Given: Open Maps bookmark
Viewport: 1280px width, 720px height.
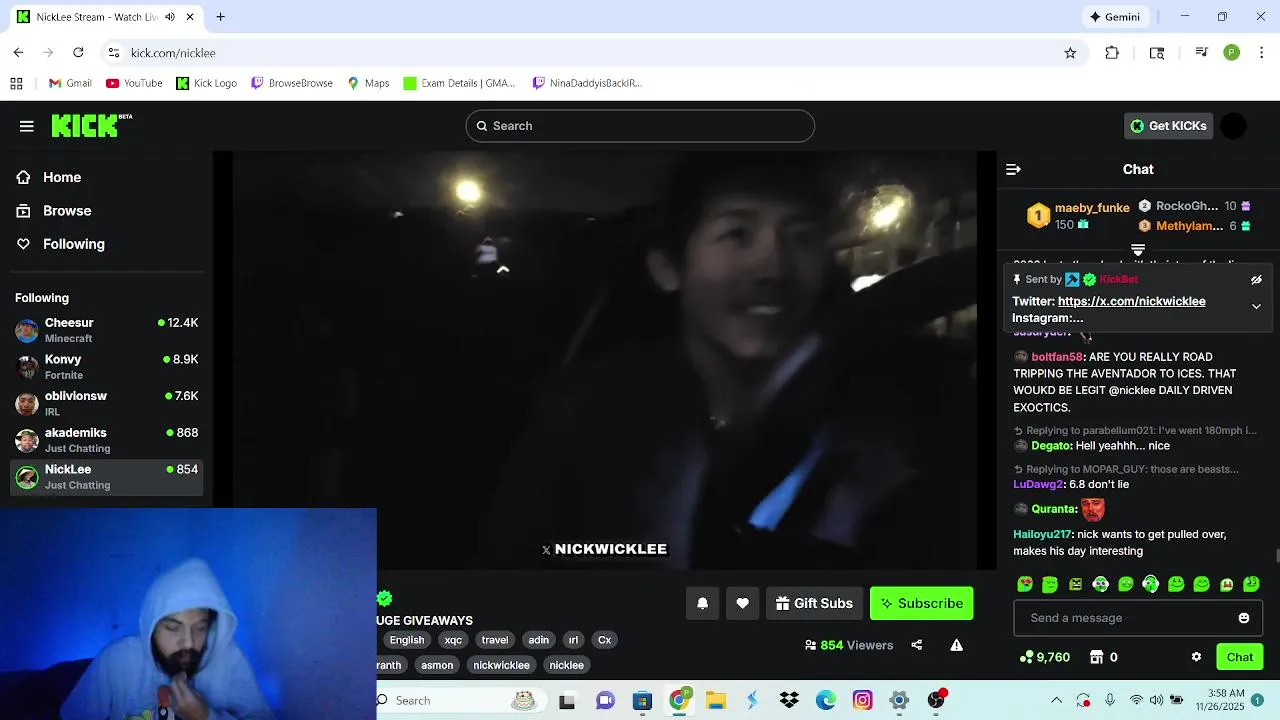Looking at the screenshot, I should pos(368,83).
